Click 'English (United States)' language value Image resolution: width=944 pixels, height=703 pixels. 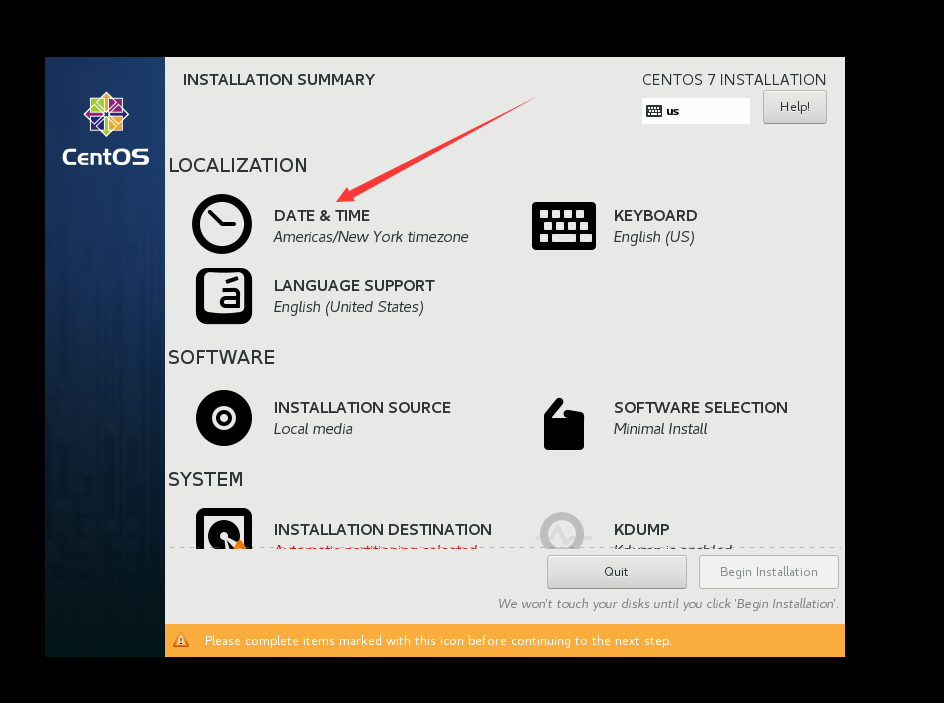pos(349,307)
